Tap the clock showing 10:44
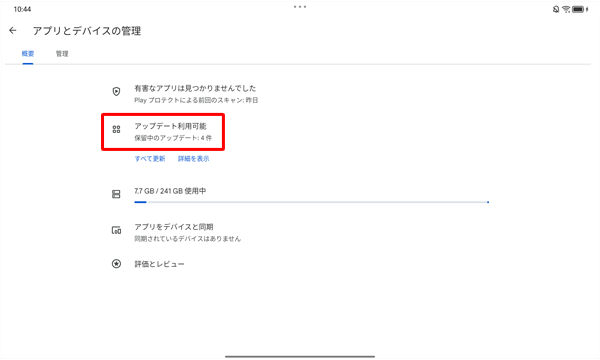Viewport: 600px width, 360px height. click(22, 9)
